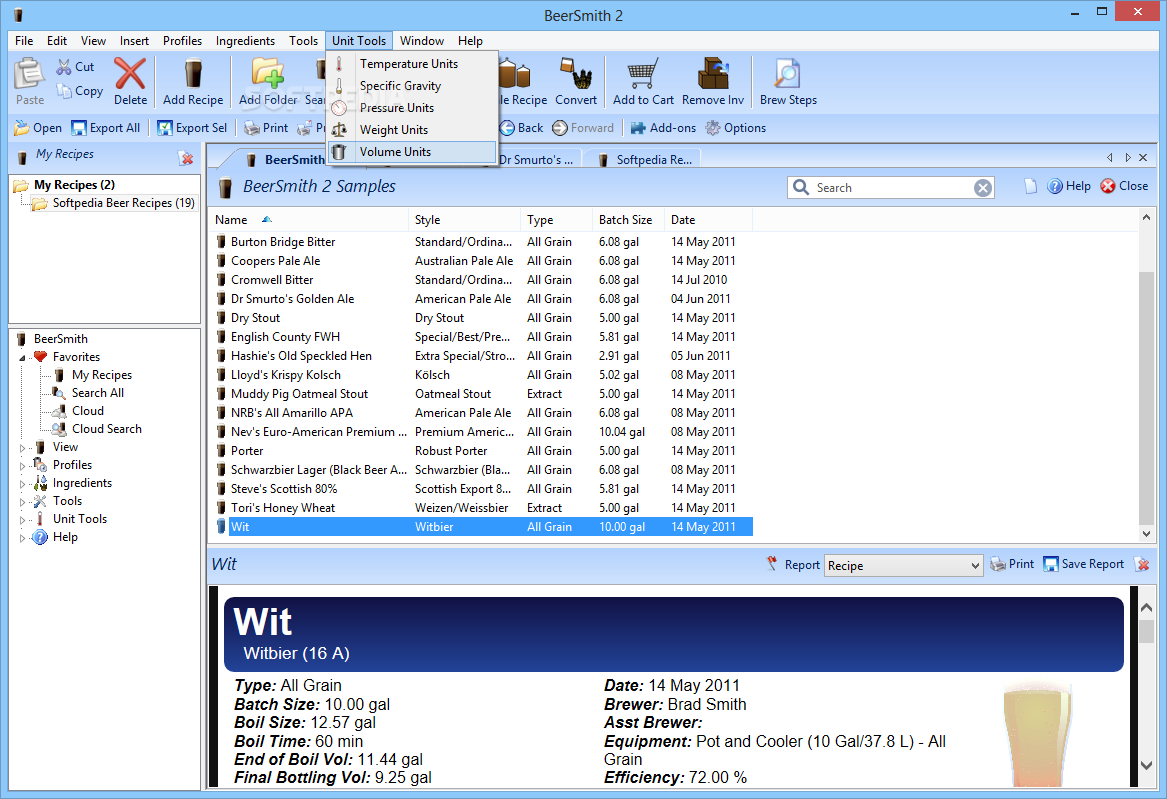Collapse the Favorites tree node
This screenshot has width=1167, height=799.
[22, 358]
